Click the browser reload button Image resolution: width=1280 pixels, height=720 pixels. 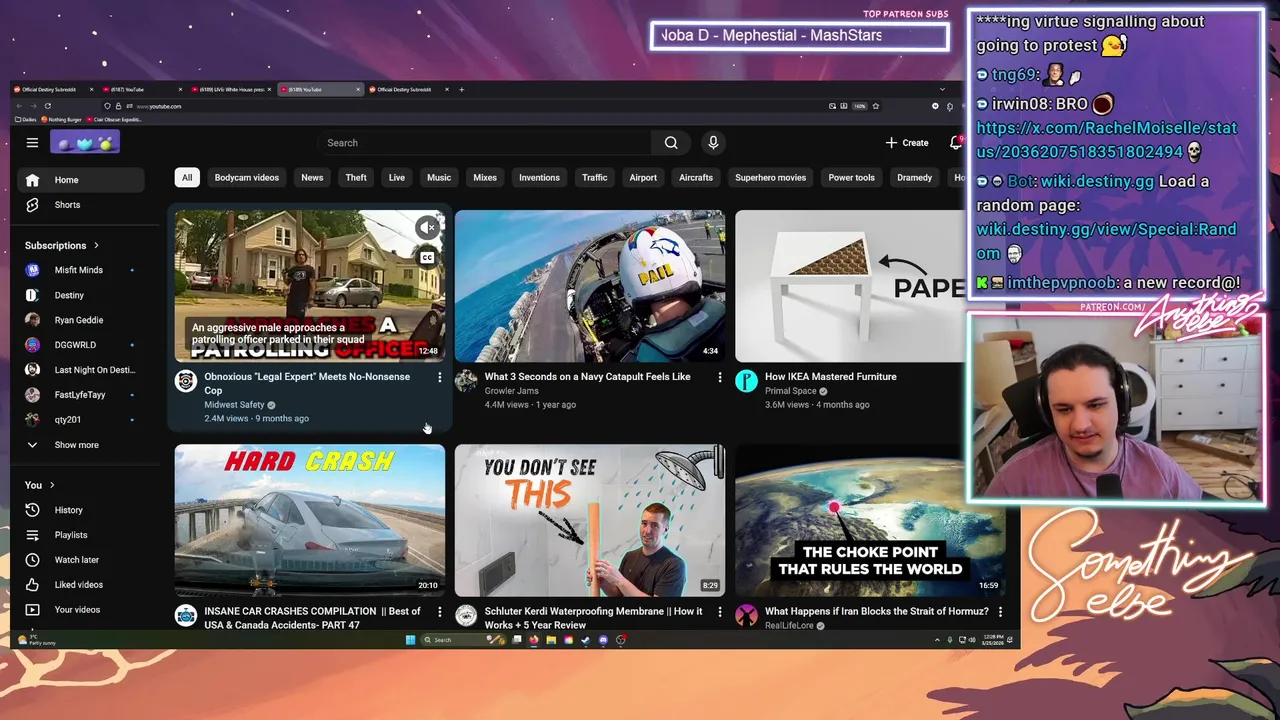47,106
